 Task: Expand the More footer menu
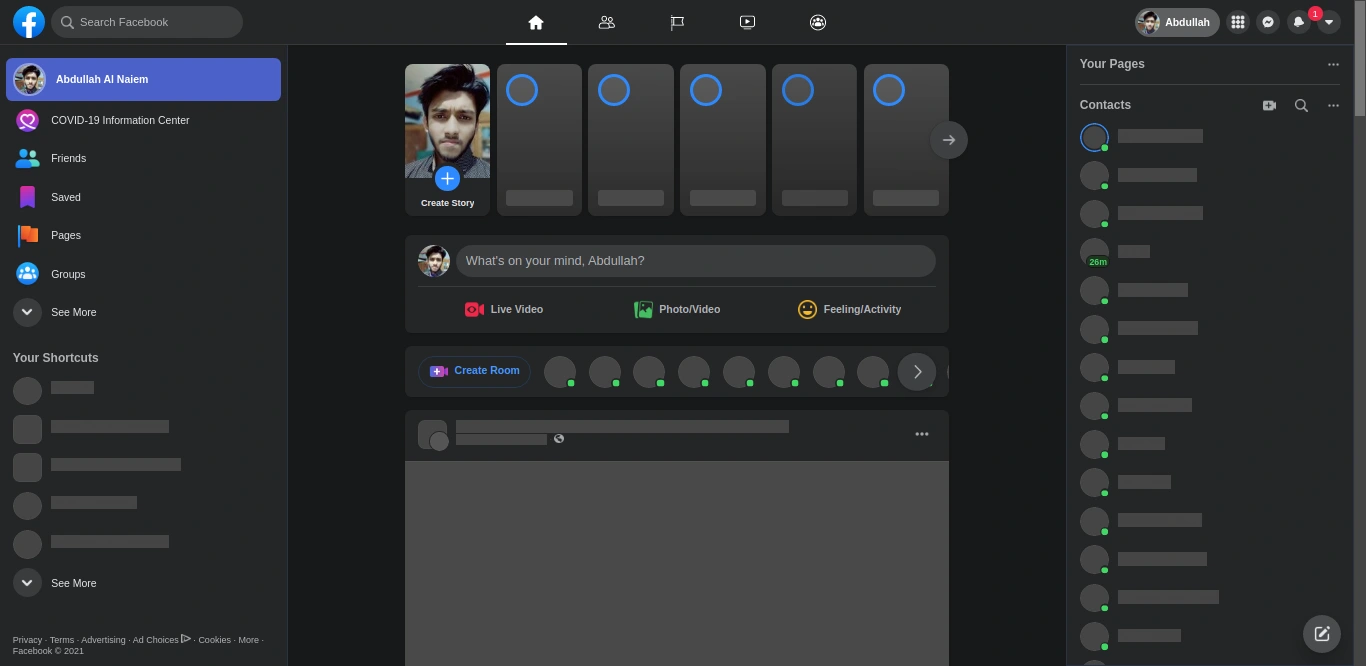[x=249, y=640]
